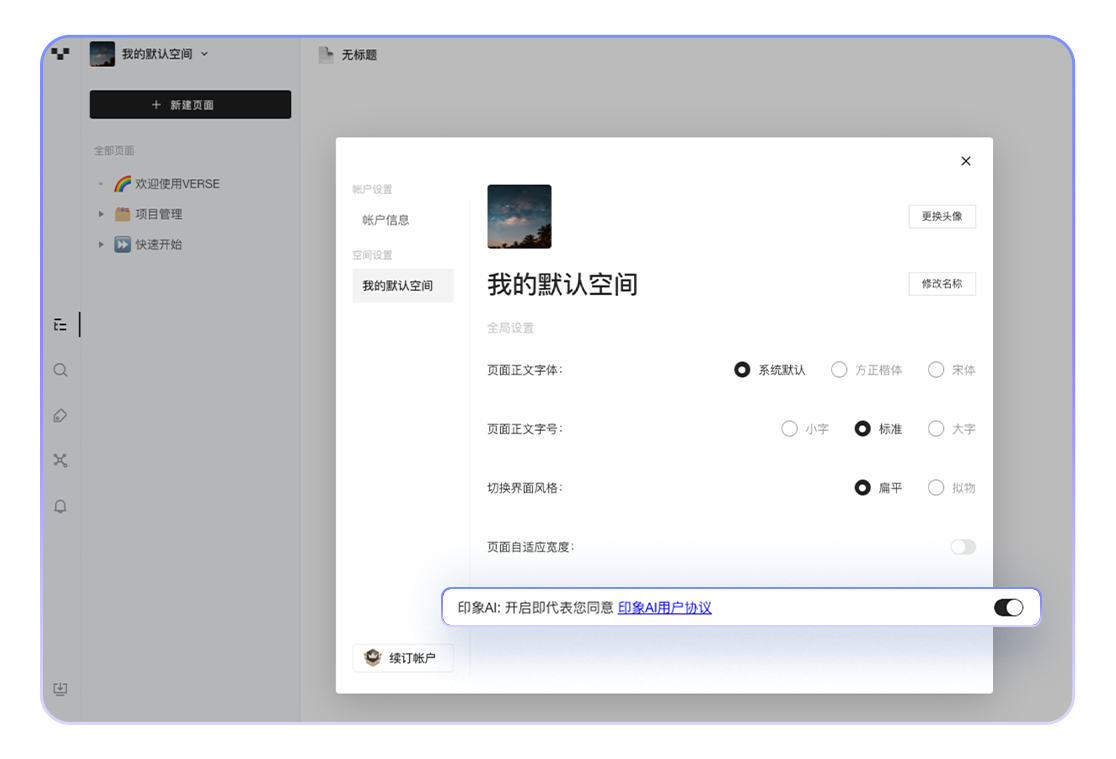The image size is (1116, 759).
Task: Expand the 快速开始 tree item
Action: 101,244
